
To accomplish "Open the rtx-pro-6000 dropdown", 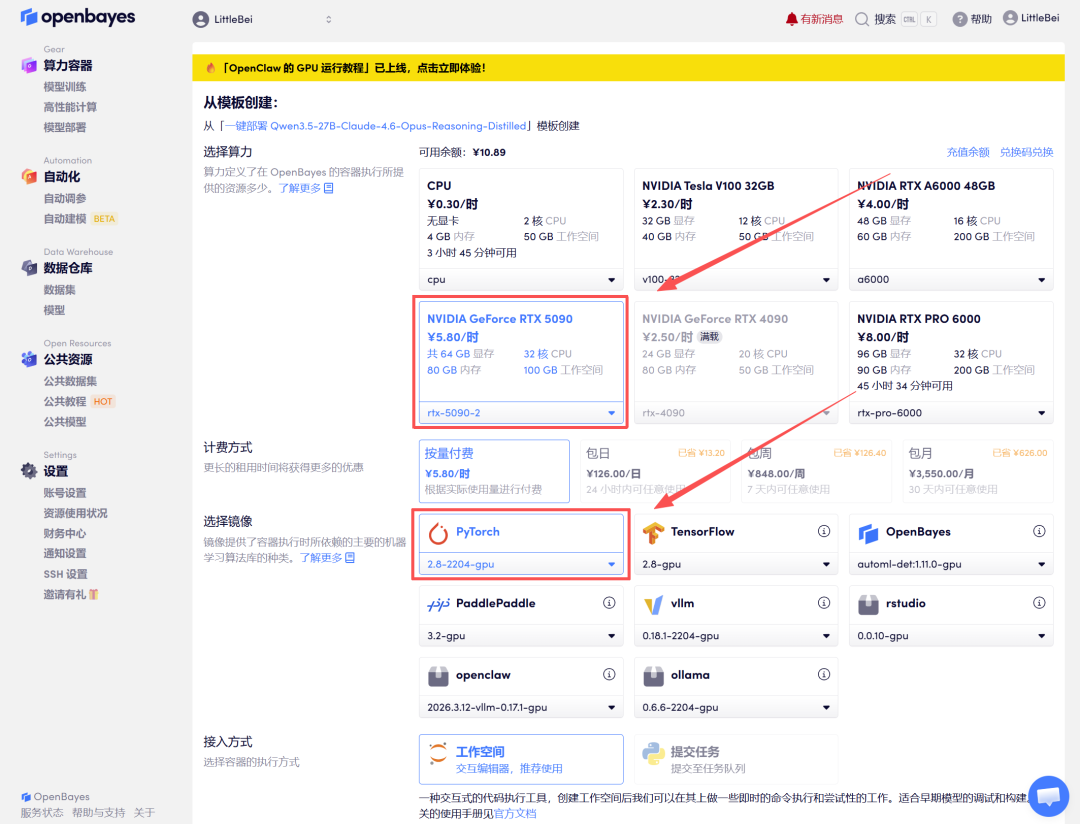I will click(951, 413).
